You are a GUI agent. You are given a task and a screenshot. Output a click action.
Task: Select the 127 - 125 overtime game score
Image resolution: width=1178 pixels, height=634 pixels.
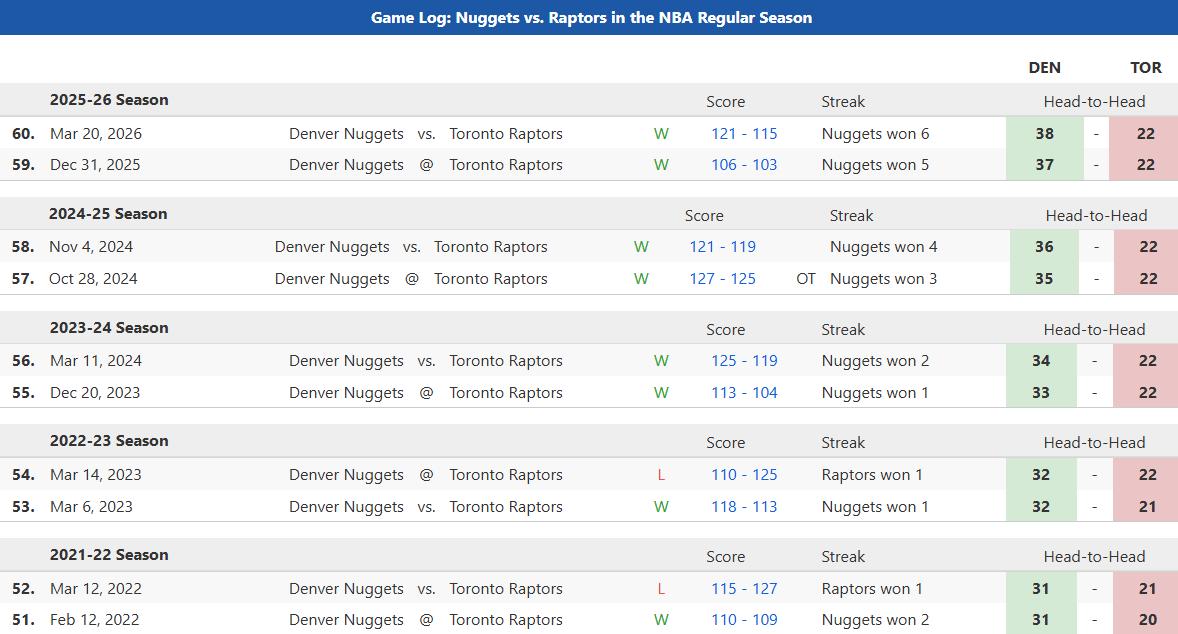[722, 279]
